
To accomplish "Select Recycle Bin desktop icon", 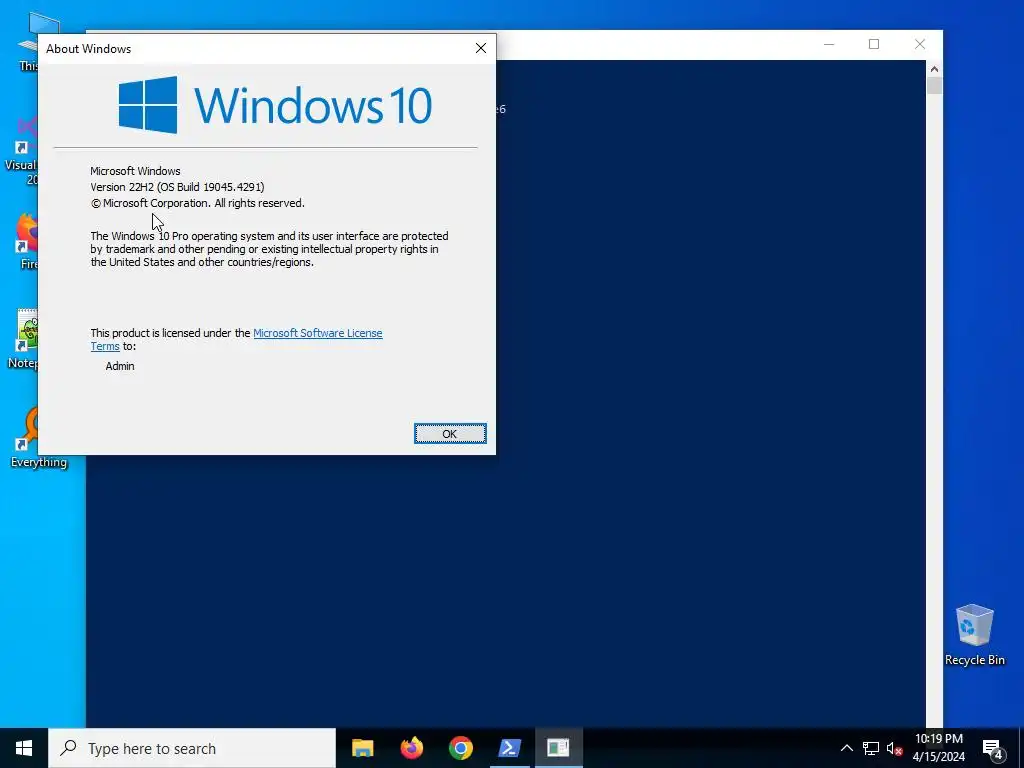I will point(974,635).
